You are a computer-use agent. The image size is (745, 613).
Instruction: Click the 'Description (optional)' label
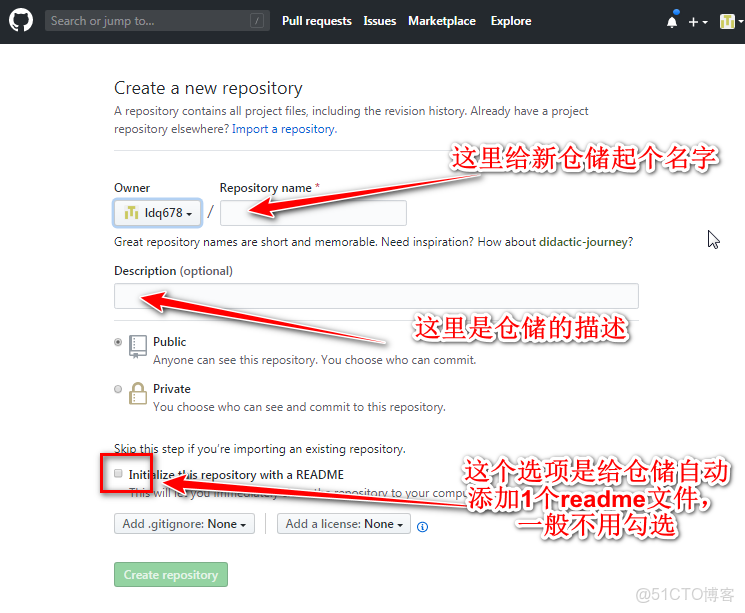point(173,271)
